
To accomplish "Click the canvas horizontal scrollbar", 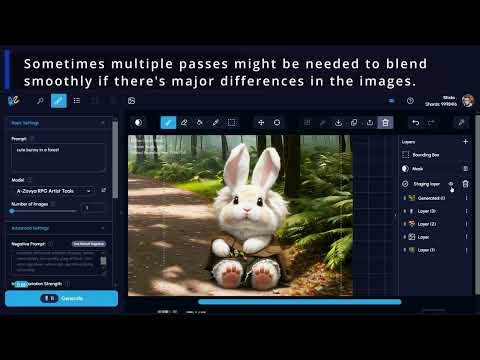I will (x=299, y=302).
